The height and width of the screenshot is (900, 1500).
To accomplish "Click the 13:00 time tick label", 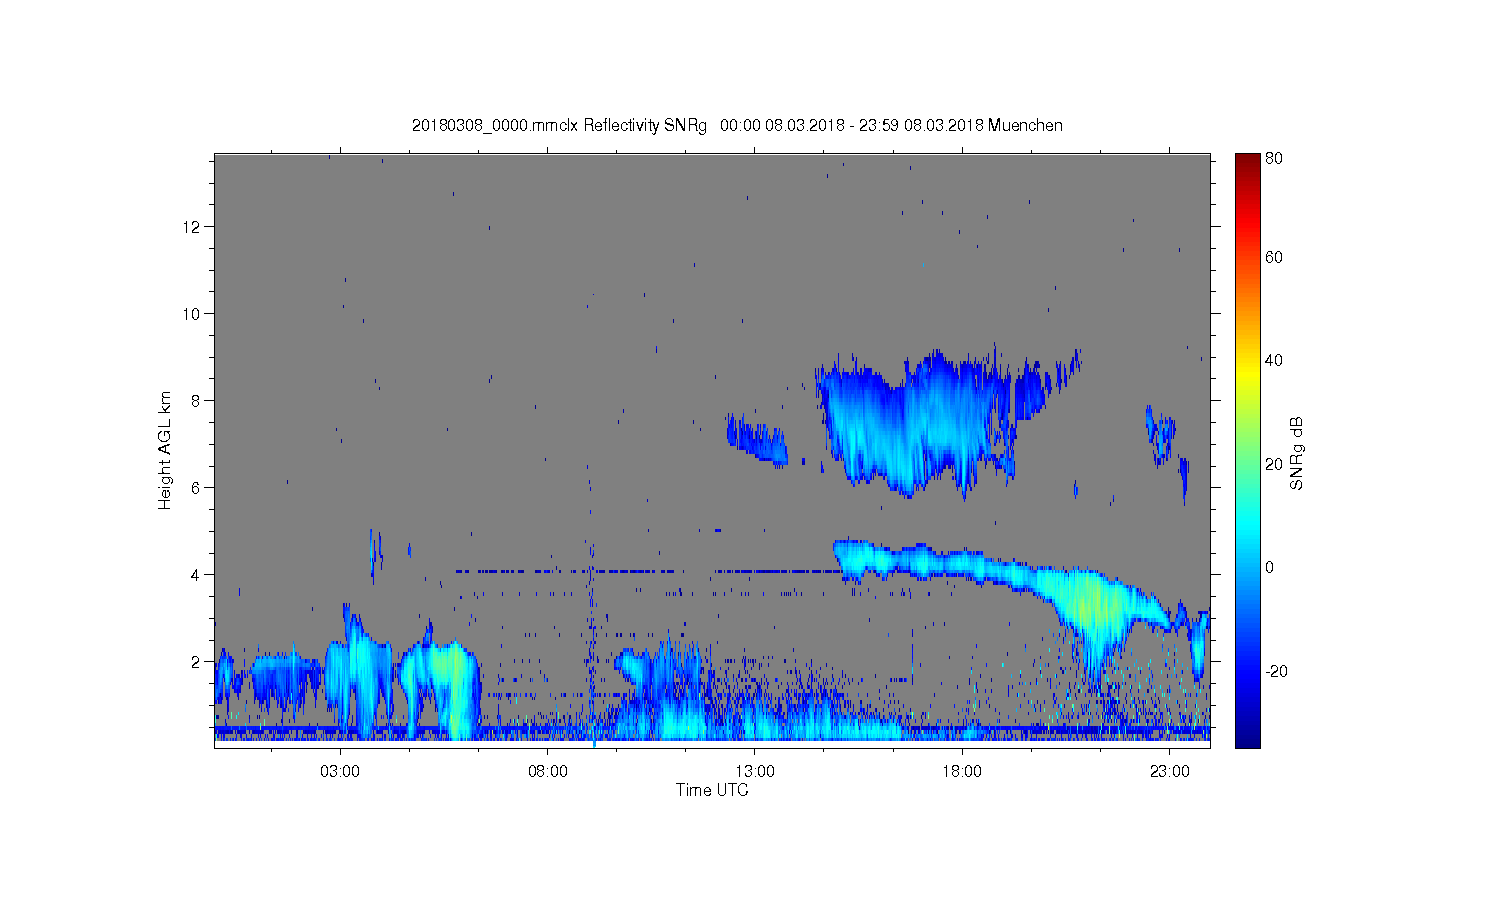I will 755,772.
